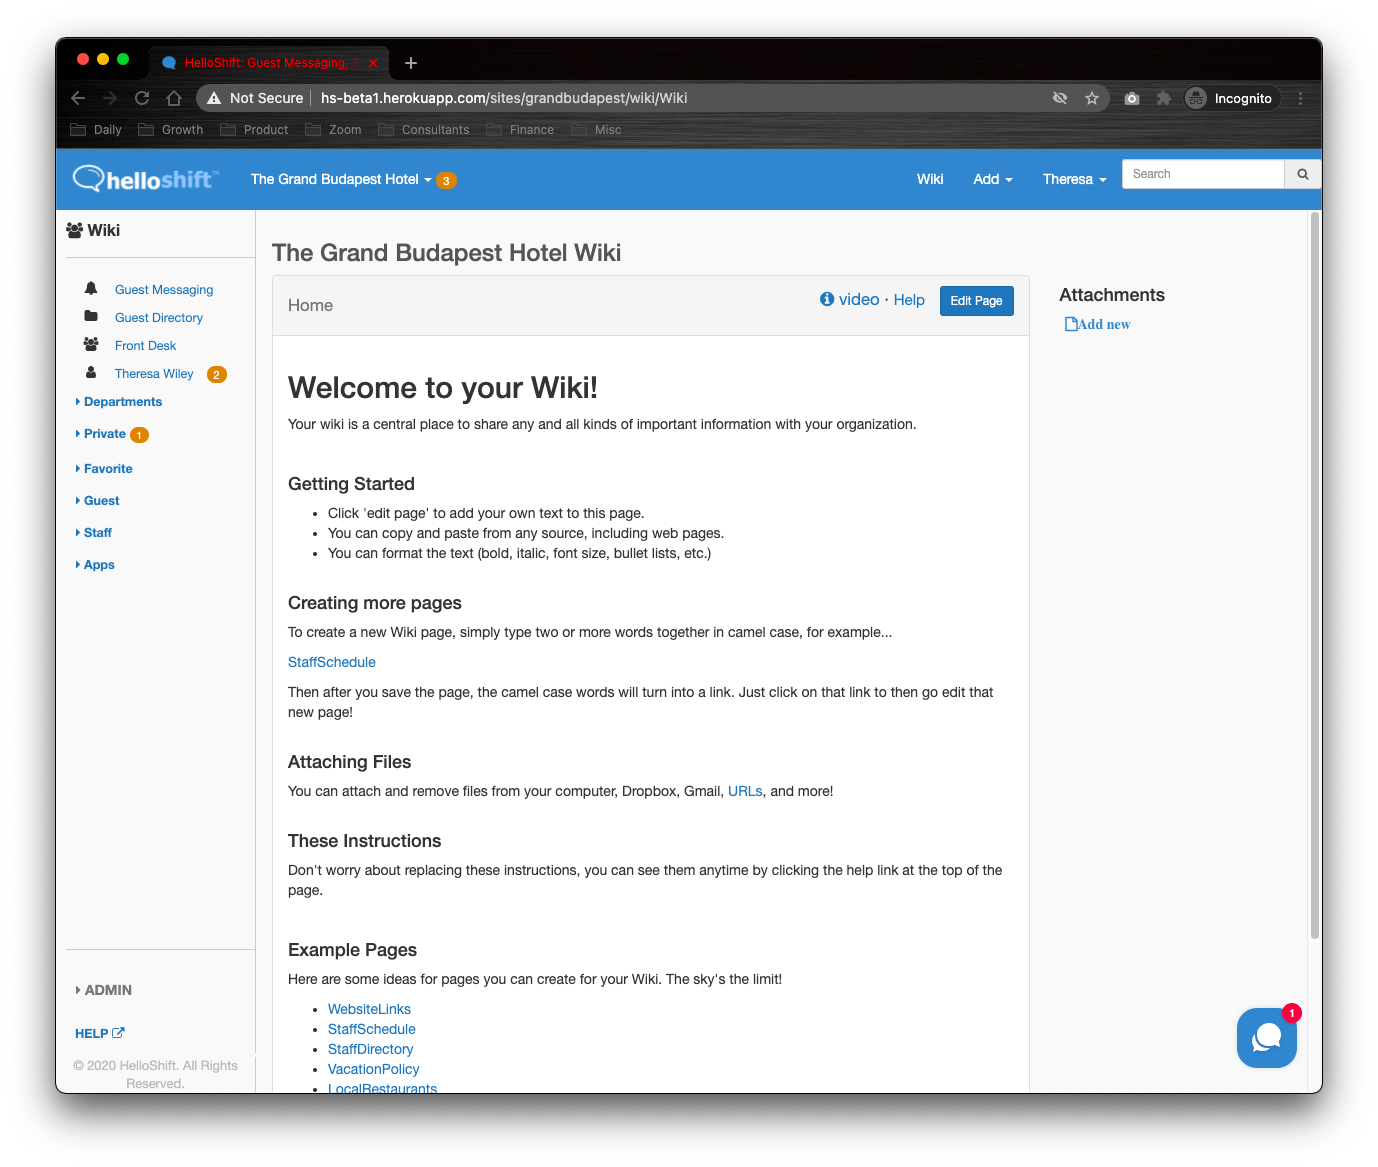
Task: Expand the Private section
Action: pyautogui.click(x=104, y=434)
